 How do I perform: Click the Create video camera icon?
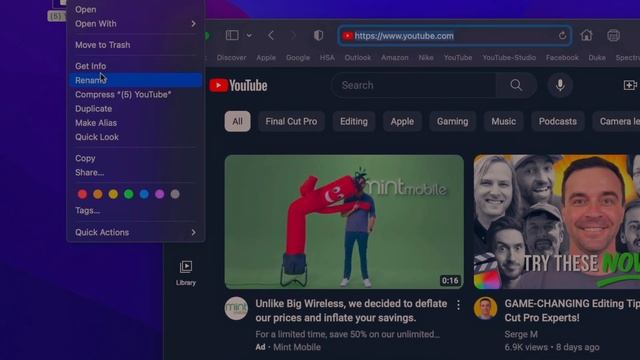[630, 85]
